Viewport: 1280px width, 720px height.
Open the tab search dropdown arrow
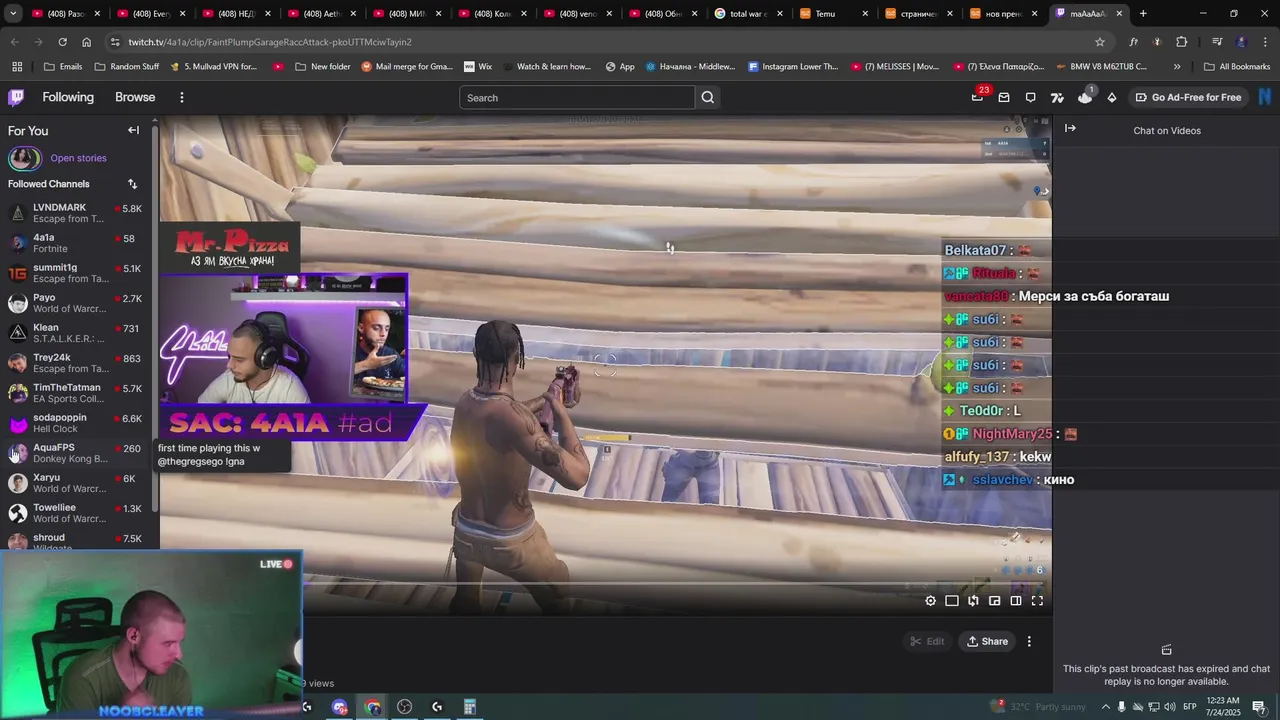tap(13, 13)
